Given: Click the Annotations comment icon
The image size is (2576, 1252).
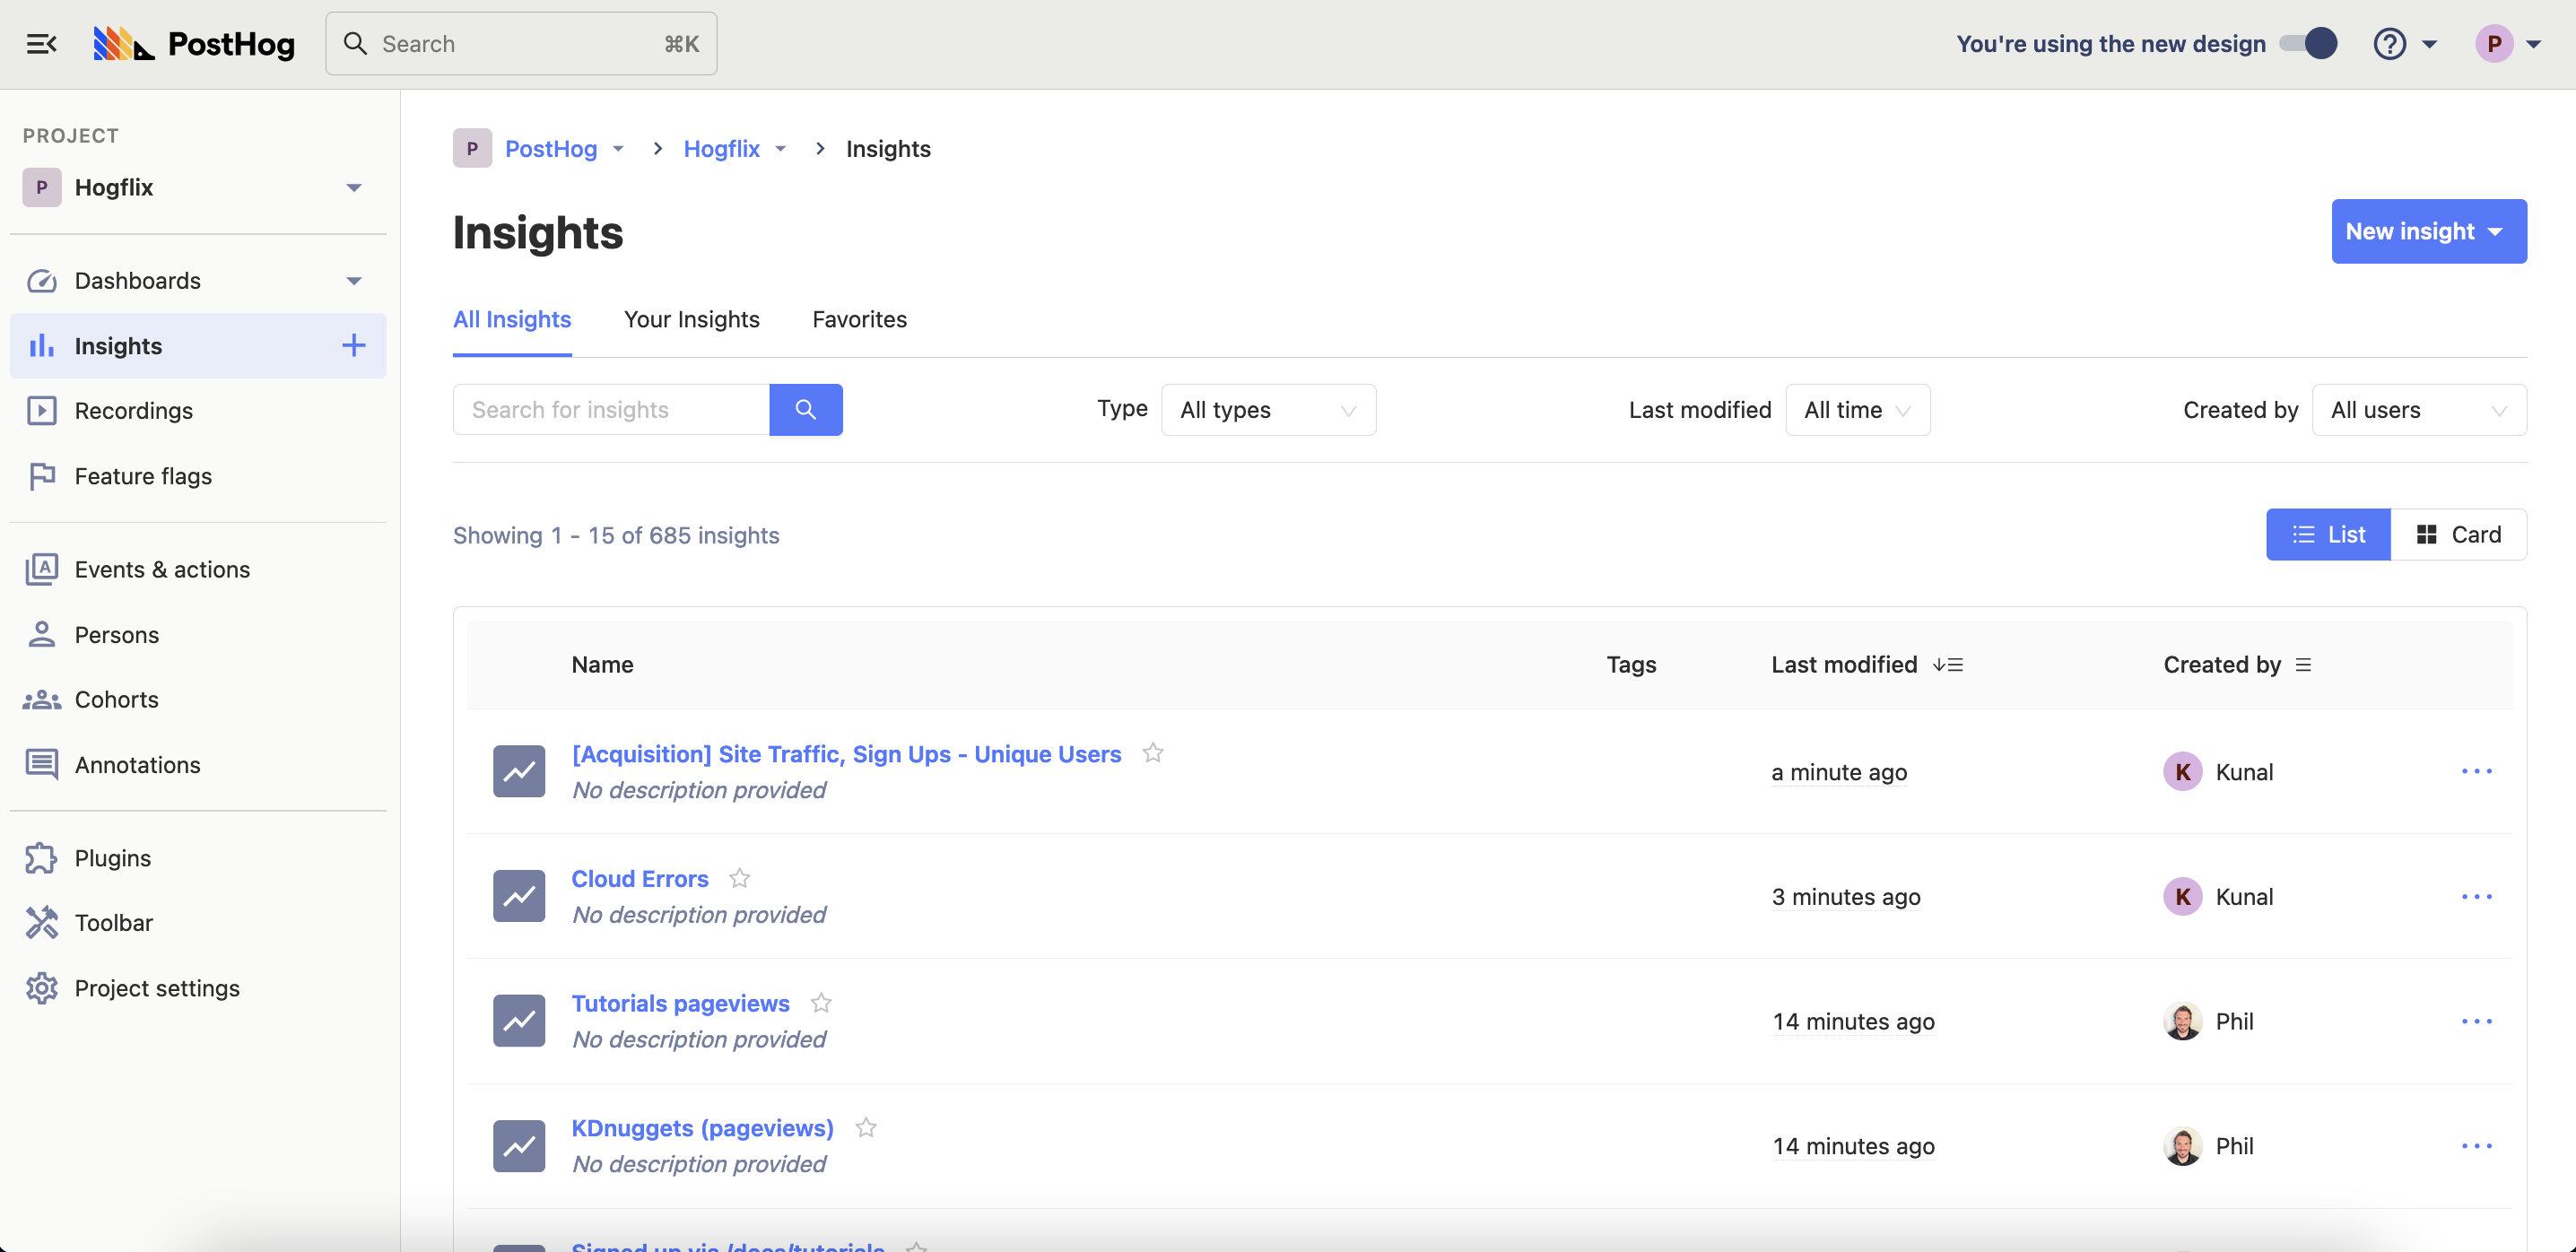Looking at the screenshot, I should (x=41, y=764).
